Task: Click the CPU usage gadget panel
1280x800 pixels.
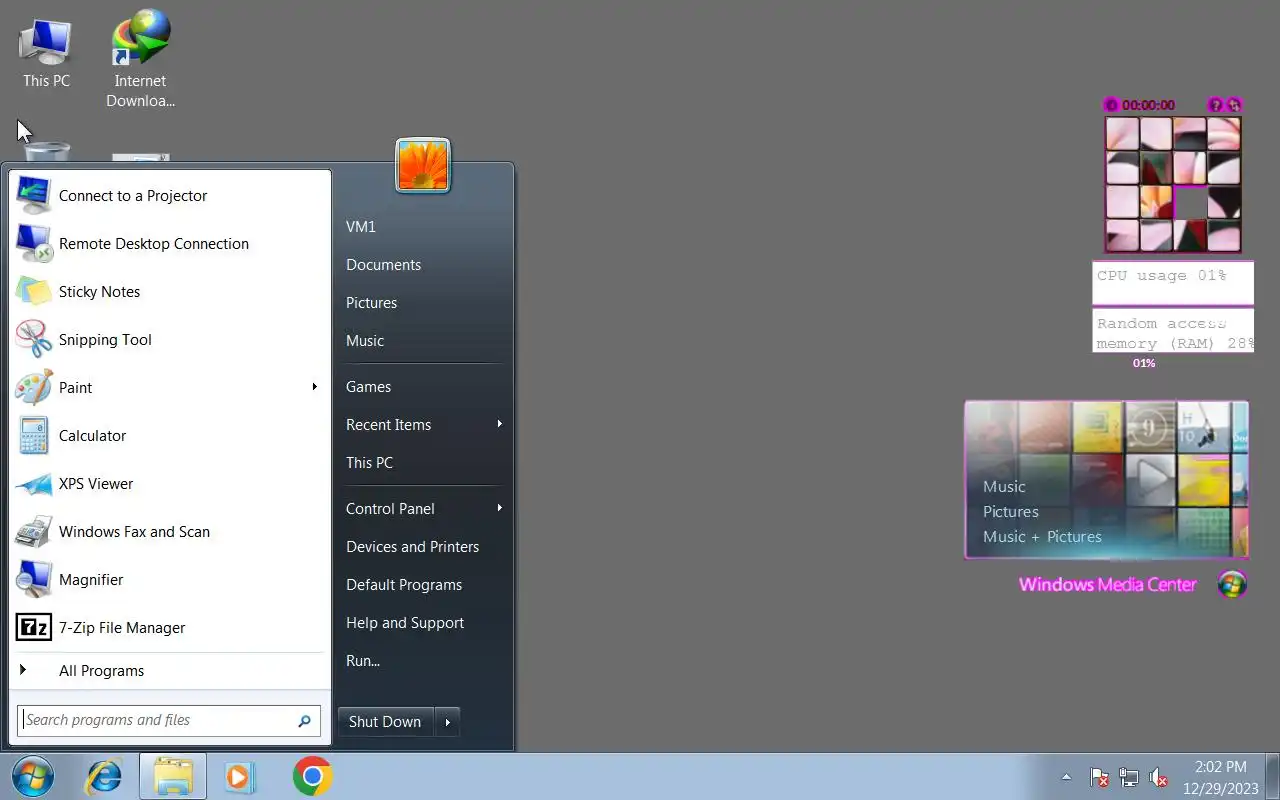Action: pos(1172,283)
